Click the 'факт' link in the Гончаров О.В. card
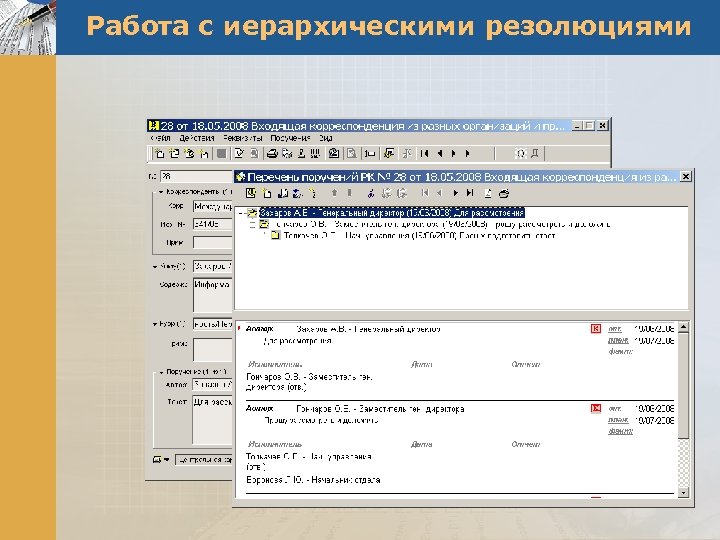This screenshot has height=540, width=720. tap(620, 431)
